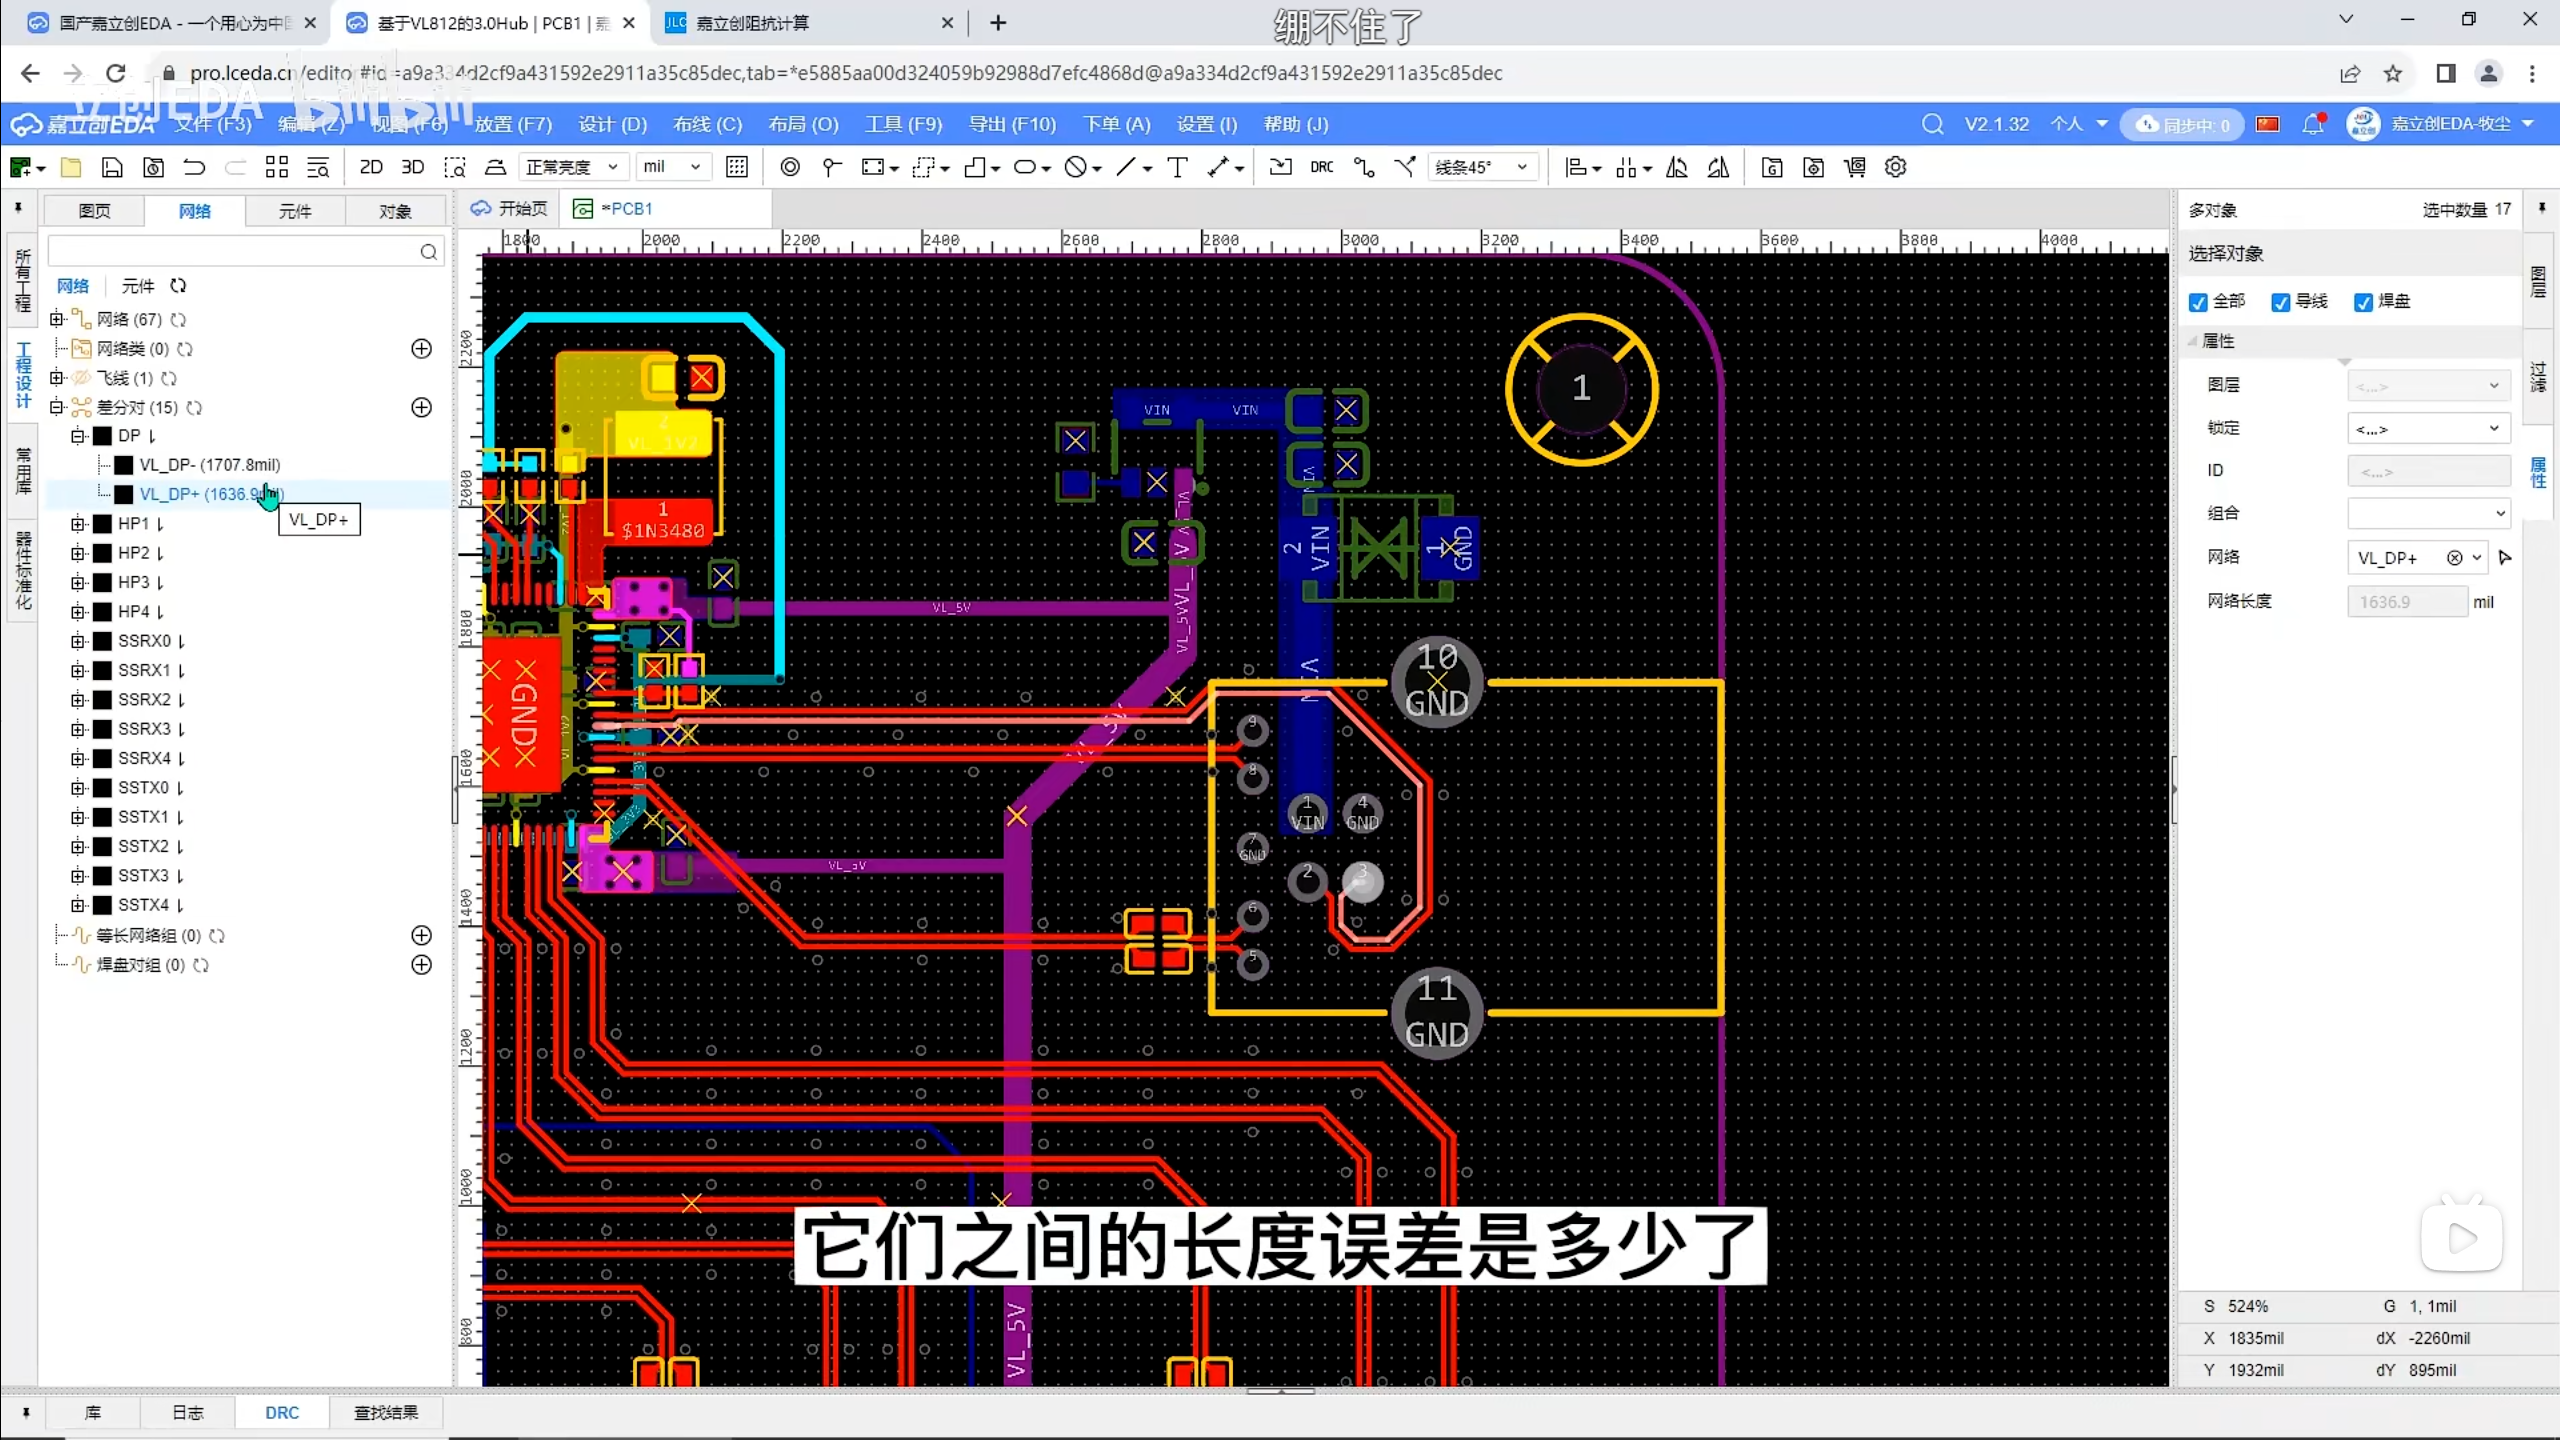The height and width of the screenshot is (1440, 2560).
Task: Open the gear settings toolbar icon
Action: coord(1895,167)
